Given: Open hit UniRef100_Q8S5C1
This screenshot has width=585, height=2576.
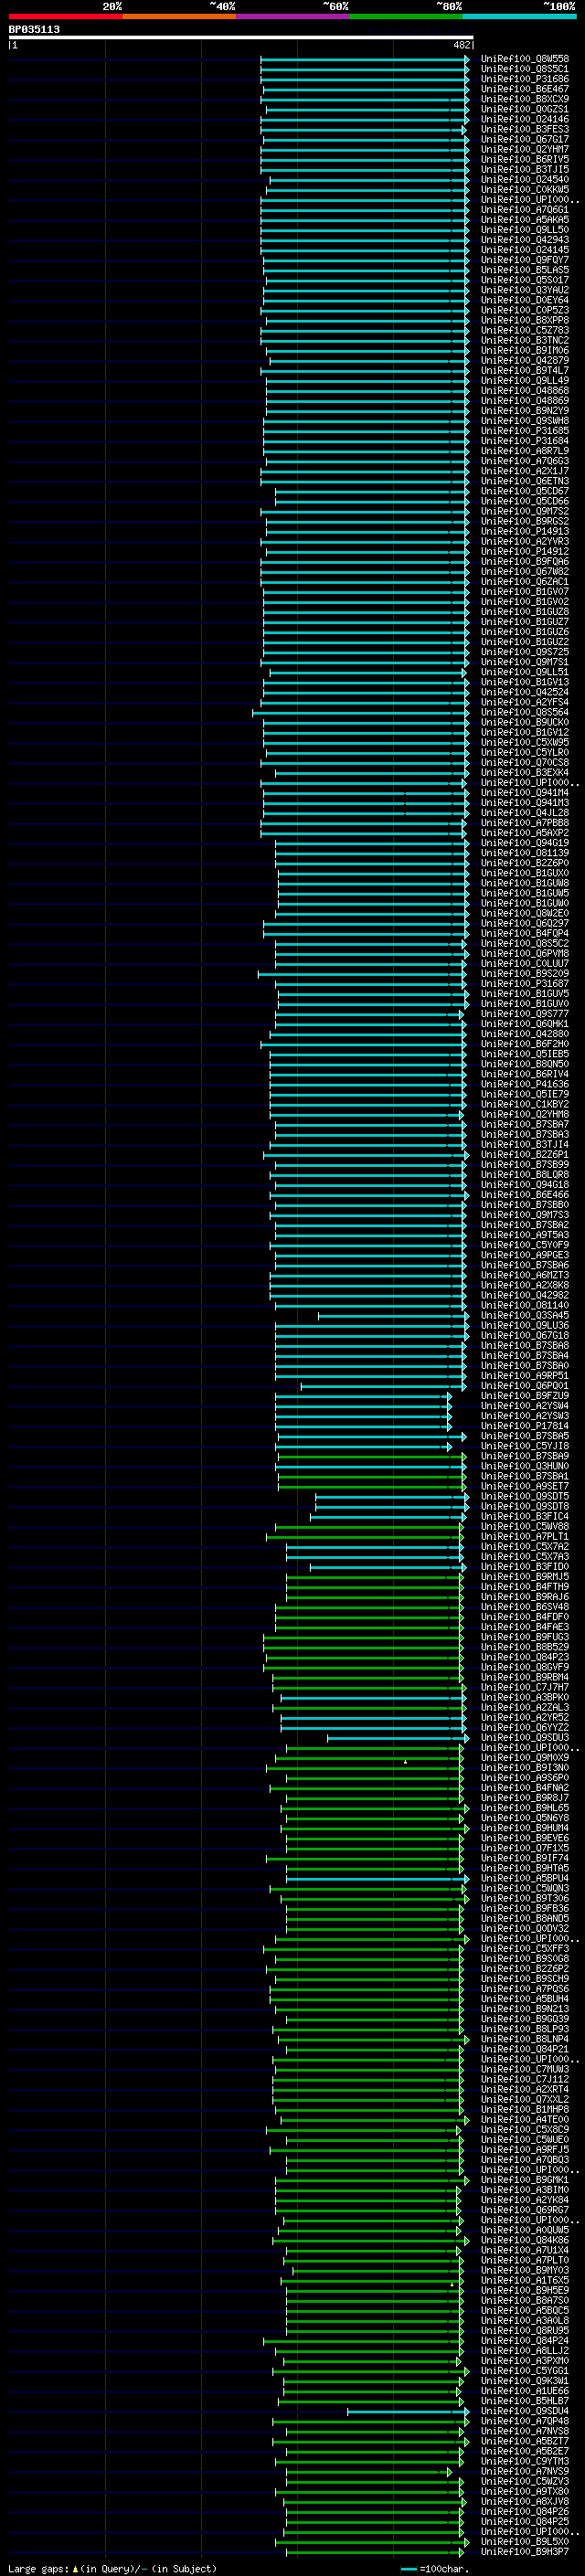Looking at the screenshot, I should click(x=524, y=69).
